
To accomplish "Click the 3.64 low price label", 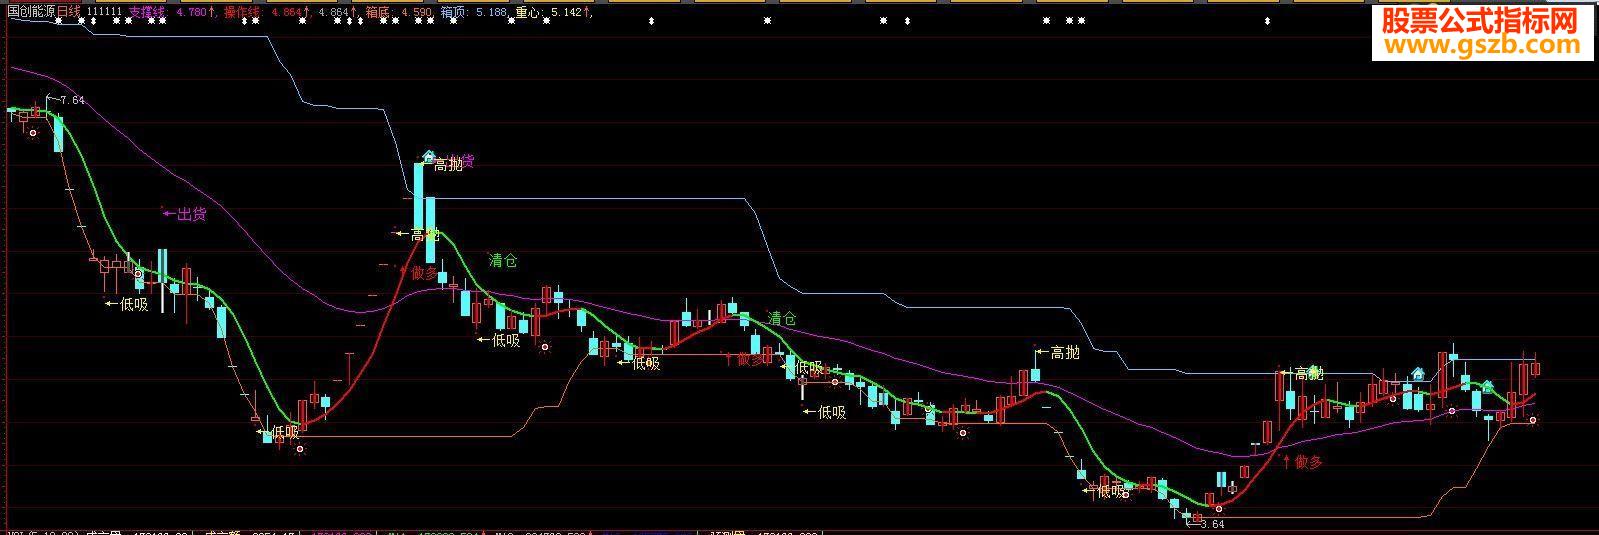I will pos(1211,523).
